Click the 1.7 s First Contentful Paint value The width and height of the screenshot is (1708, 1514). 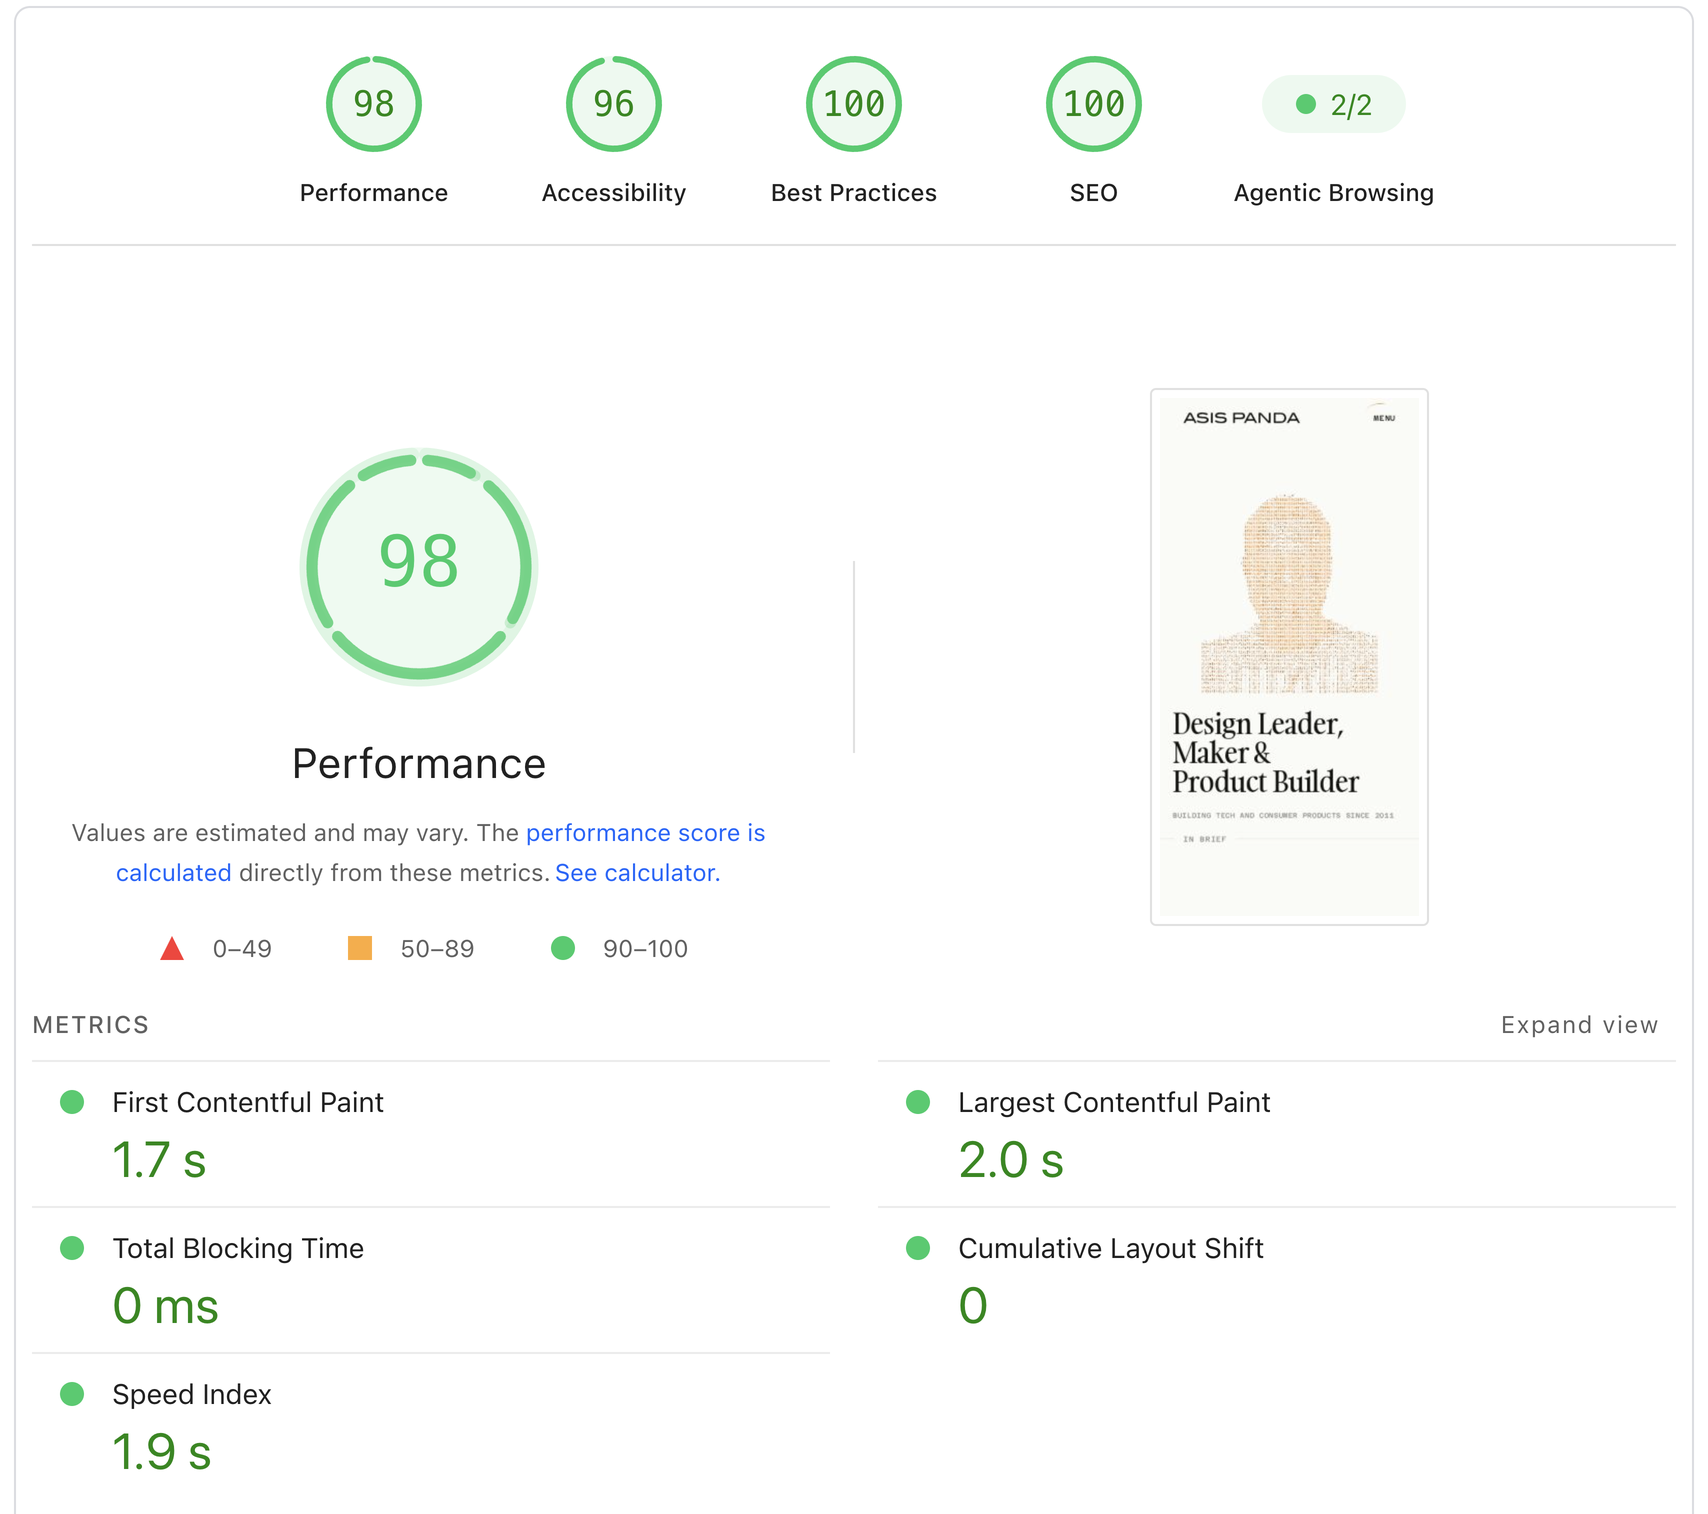tap(159, 1160)
